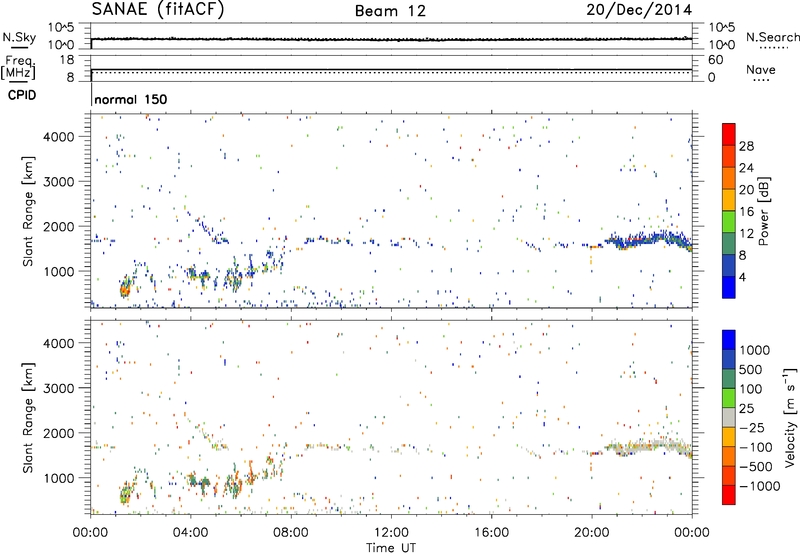This screenshot has width=800, height=554.
Task: Click the blue bottom power color segment
Action: [x=729, y=287]
